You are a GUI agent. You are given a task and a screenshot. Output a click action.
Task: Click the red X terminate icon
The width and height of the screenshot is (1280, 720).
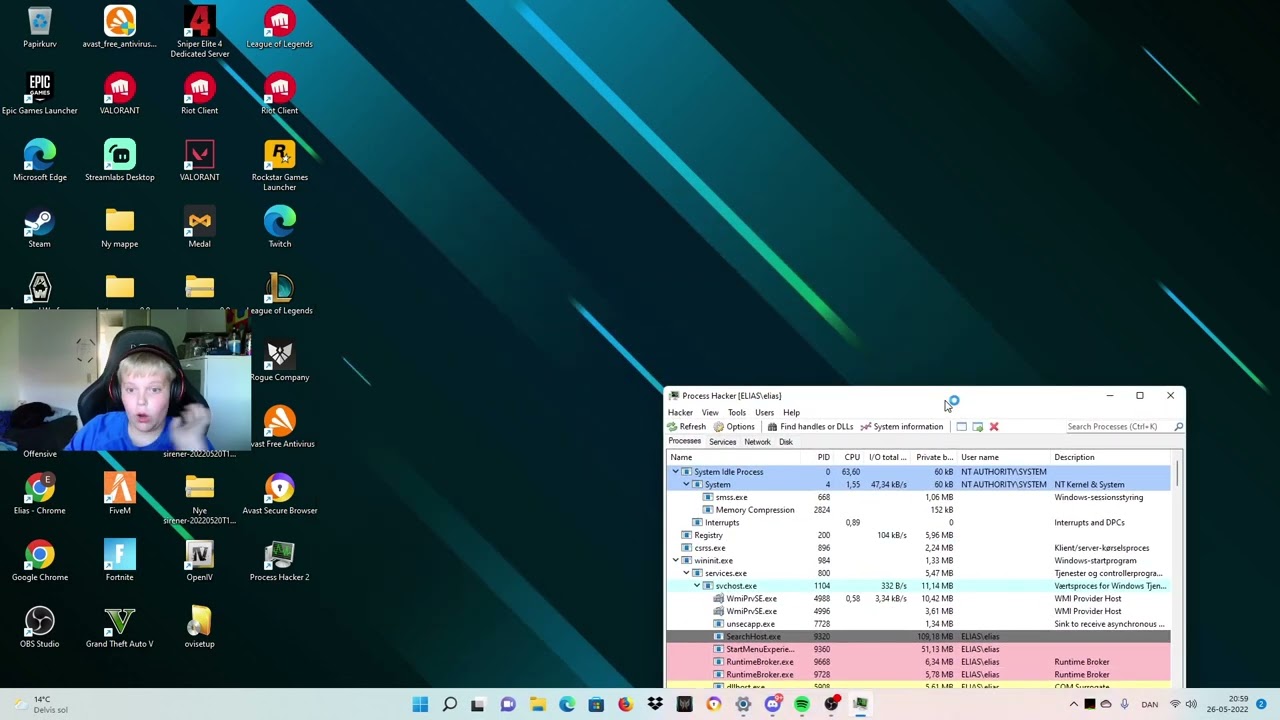[993, 427]
